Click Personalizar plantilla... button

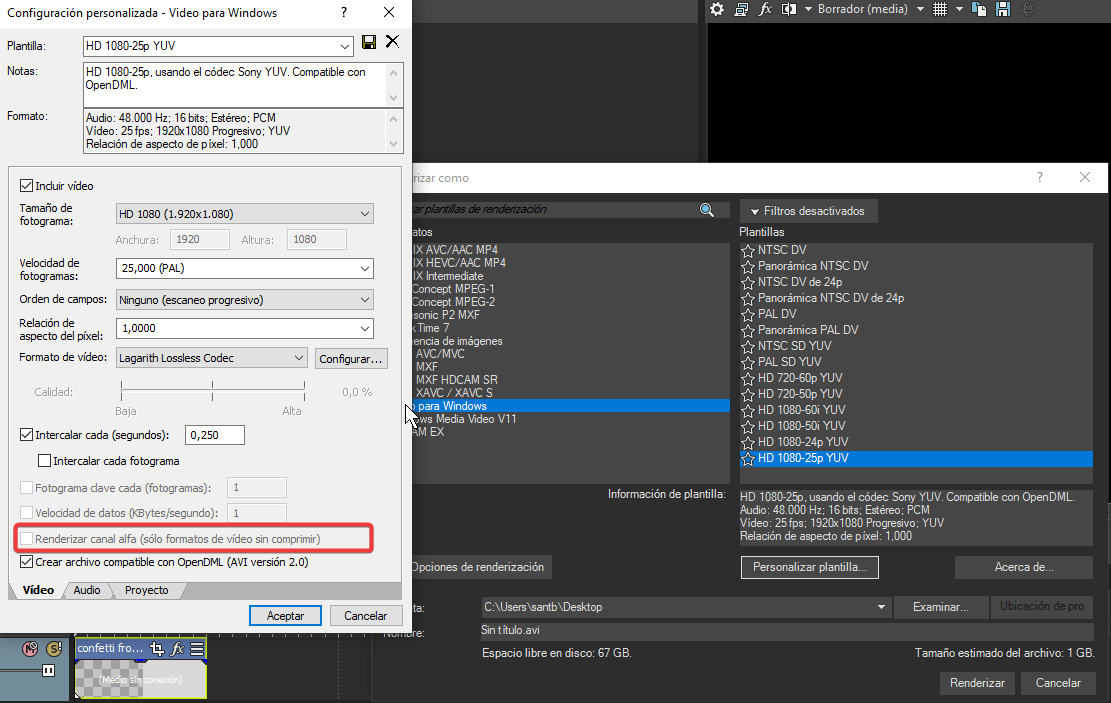810,567
